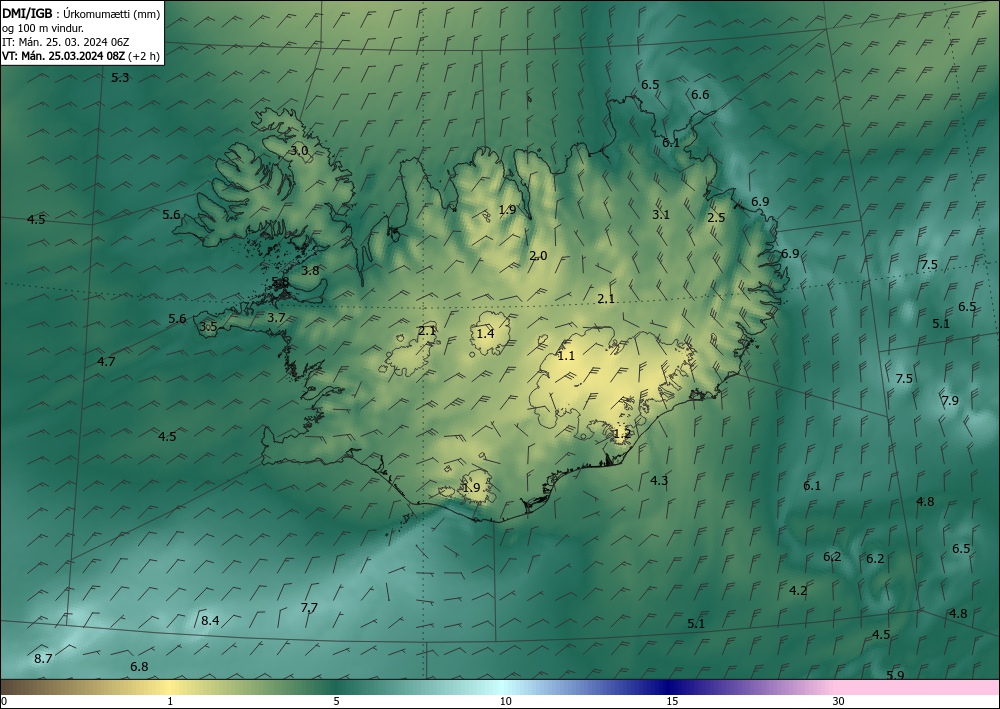The width and height of the screenshot is (1000, 709).
Task: Click the 'VT: Mán. 25.03.2024 08Z (+2 h)' line
Action: click(x=81, y=56)
